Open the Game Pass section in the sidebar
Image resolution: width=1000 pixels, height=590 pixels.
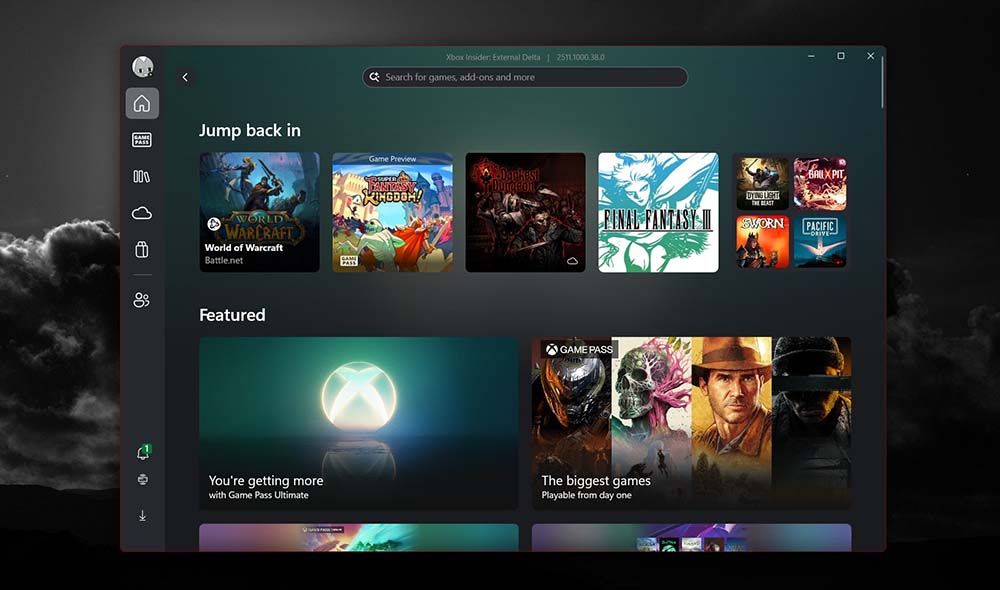pyautogui.click(x=142, y=139)
